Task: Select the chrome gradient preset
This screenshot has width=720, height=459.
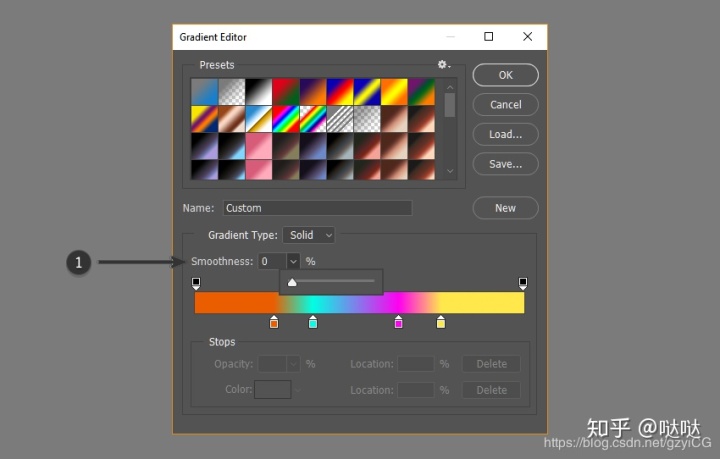Action: click(x=259, y=119)
